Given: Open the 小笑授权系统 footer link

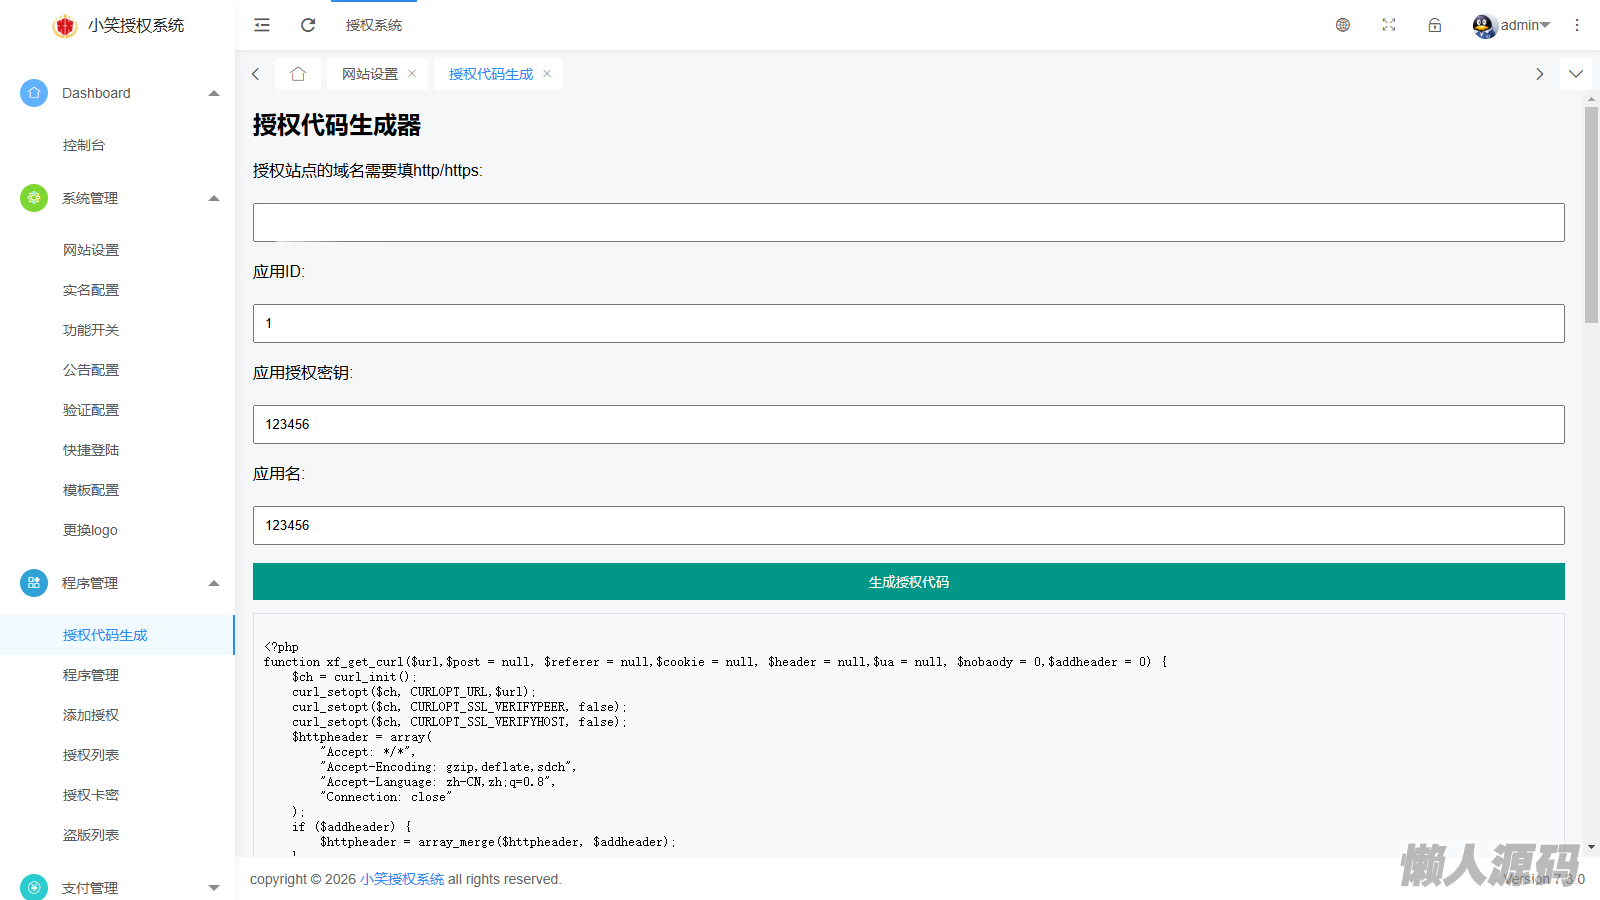Looking at the screenshot, I should [402, 879].
